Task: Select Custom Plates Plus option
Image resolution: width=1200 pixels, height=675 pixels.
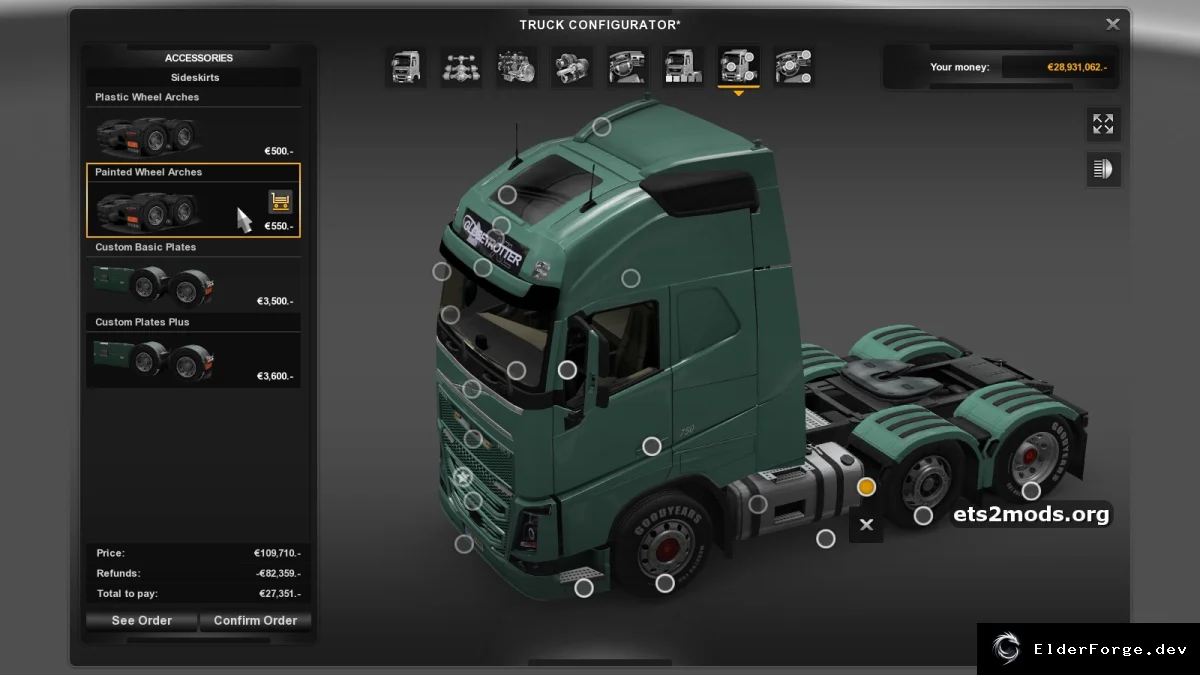Action: tap(193, 351)
